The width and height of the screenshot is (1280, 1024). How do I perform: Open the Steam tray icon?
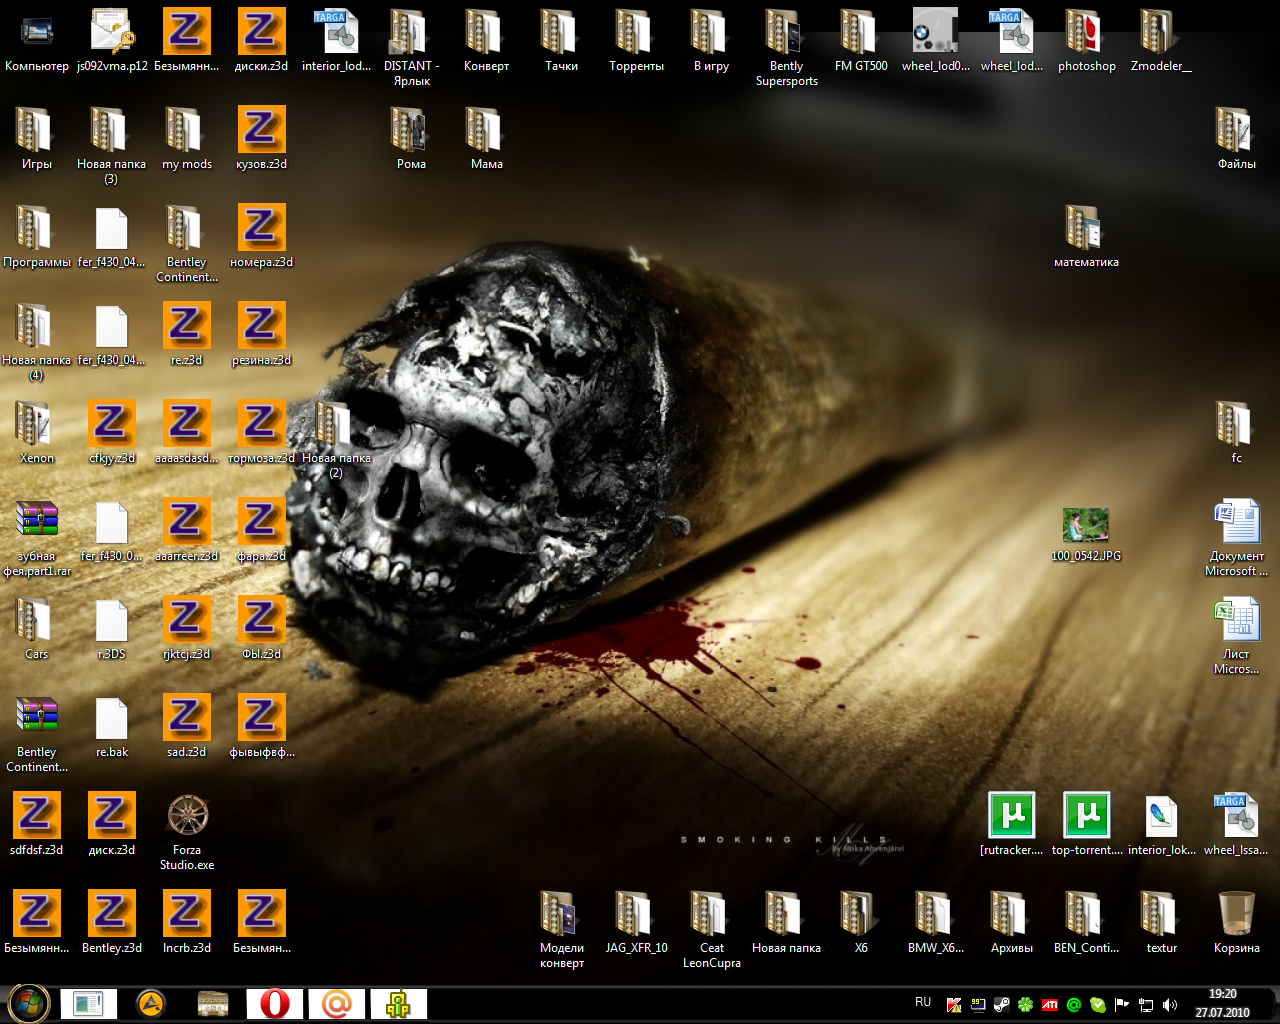click(1001, 1004)
